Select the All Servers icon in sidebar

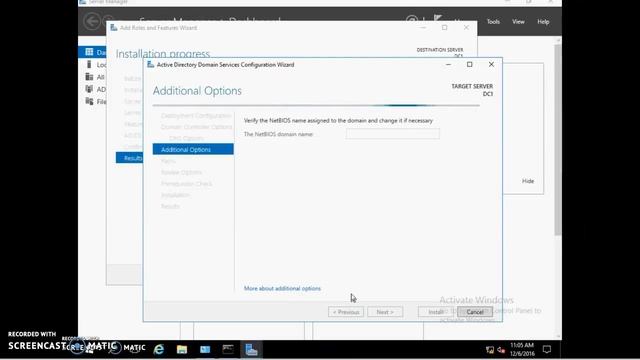click(89, 77)
